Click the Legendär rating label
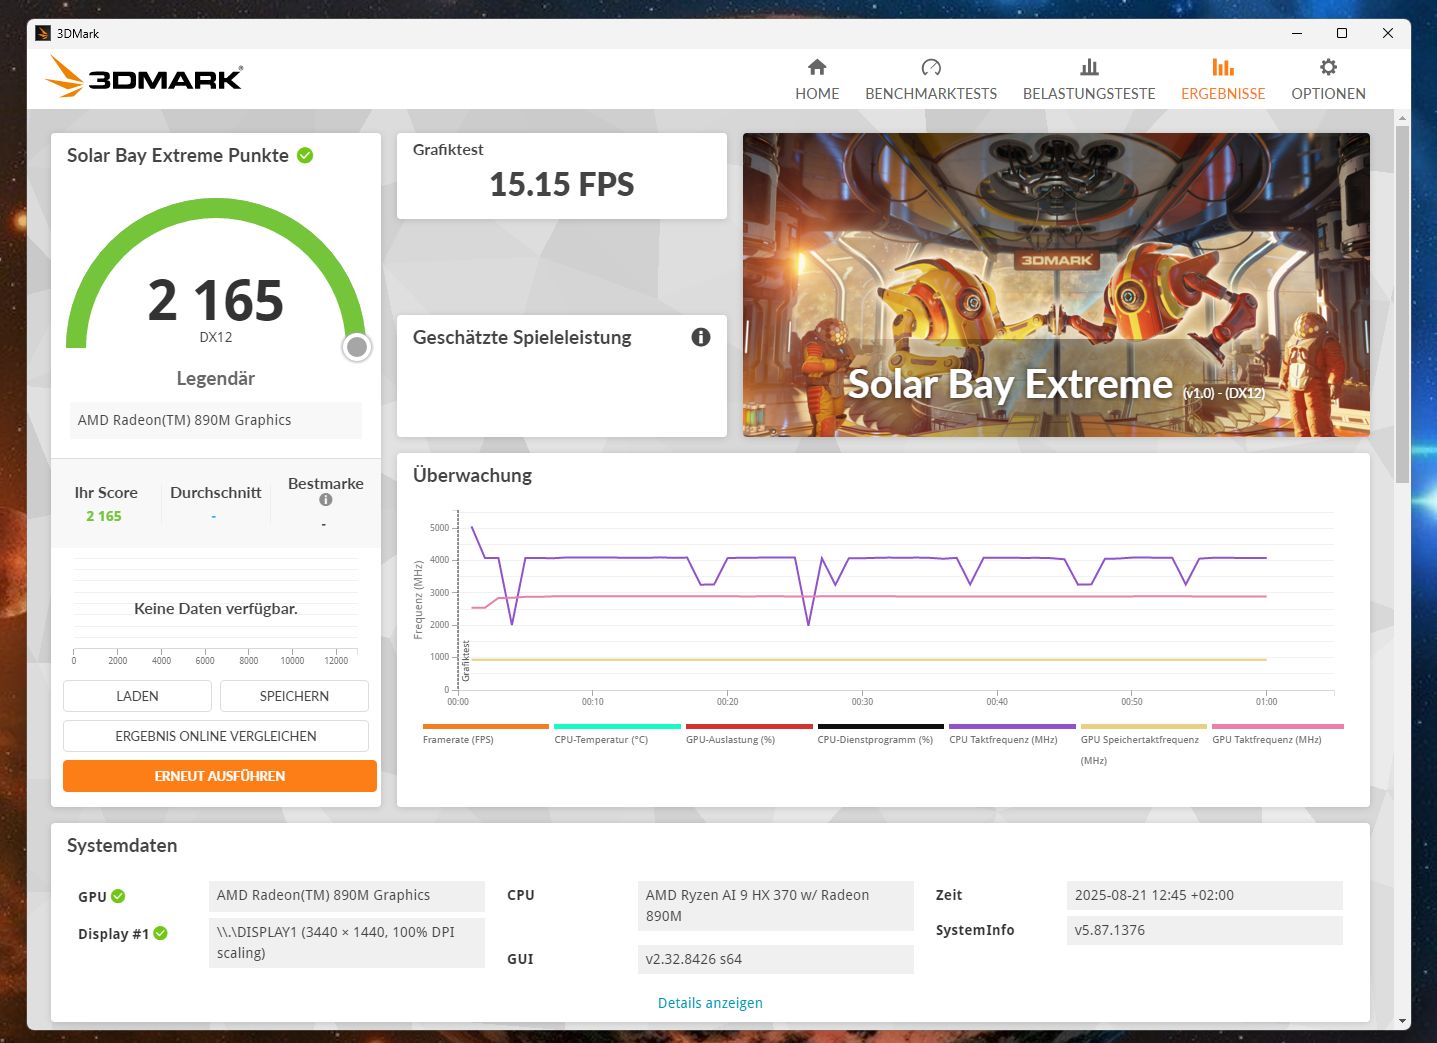Image resolution: width=1437 pixels, height=1043 pixels. 215,378
